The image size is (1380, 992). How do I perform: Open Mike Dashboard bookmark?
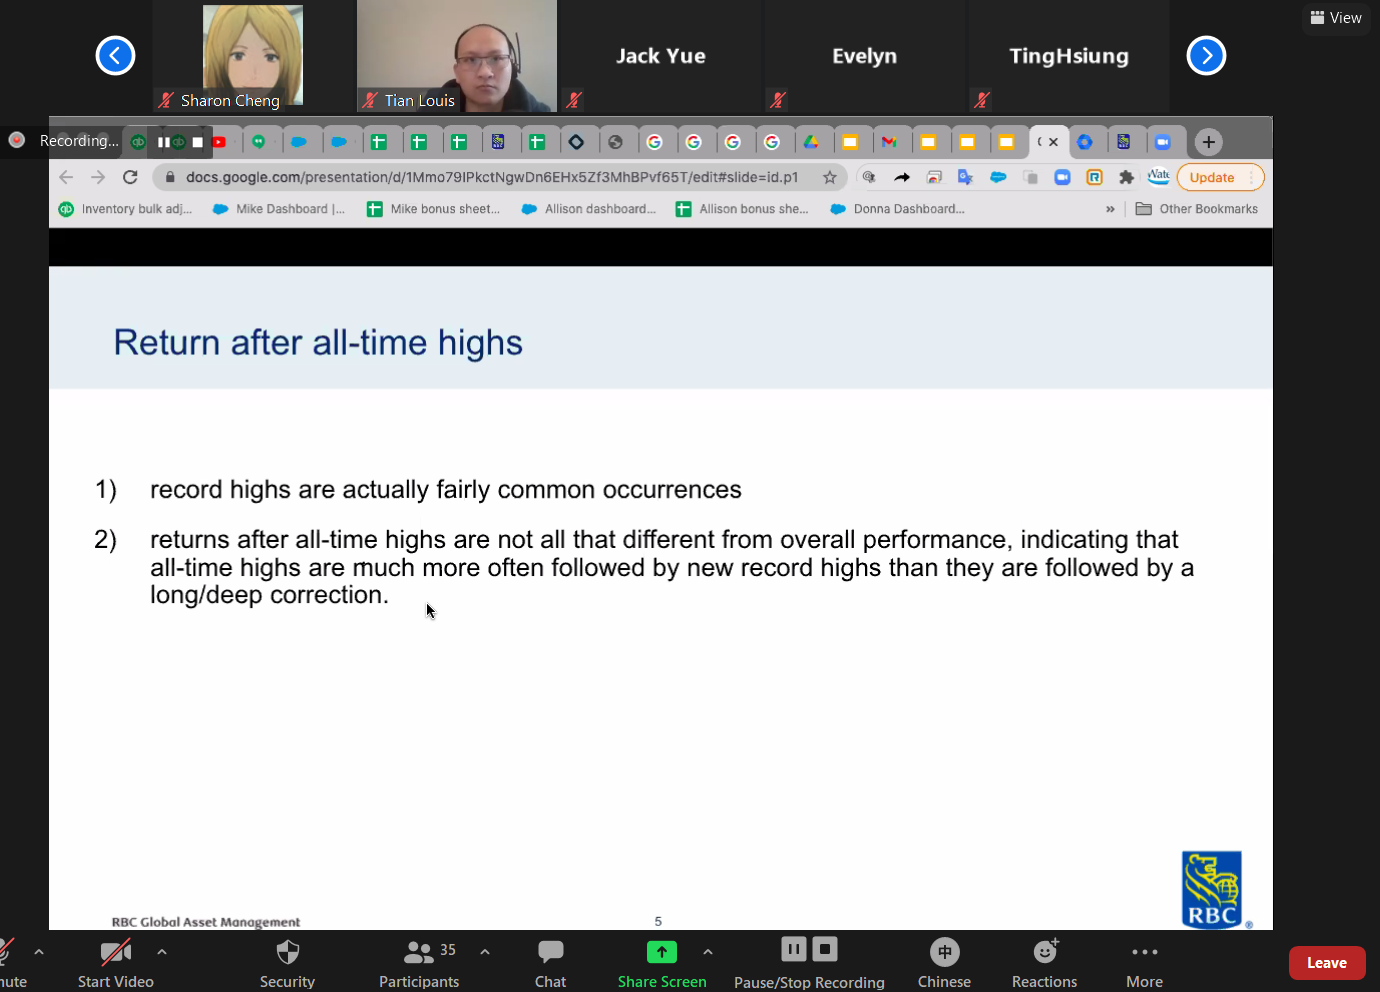coord(279,209)
